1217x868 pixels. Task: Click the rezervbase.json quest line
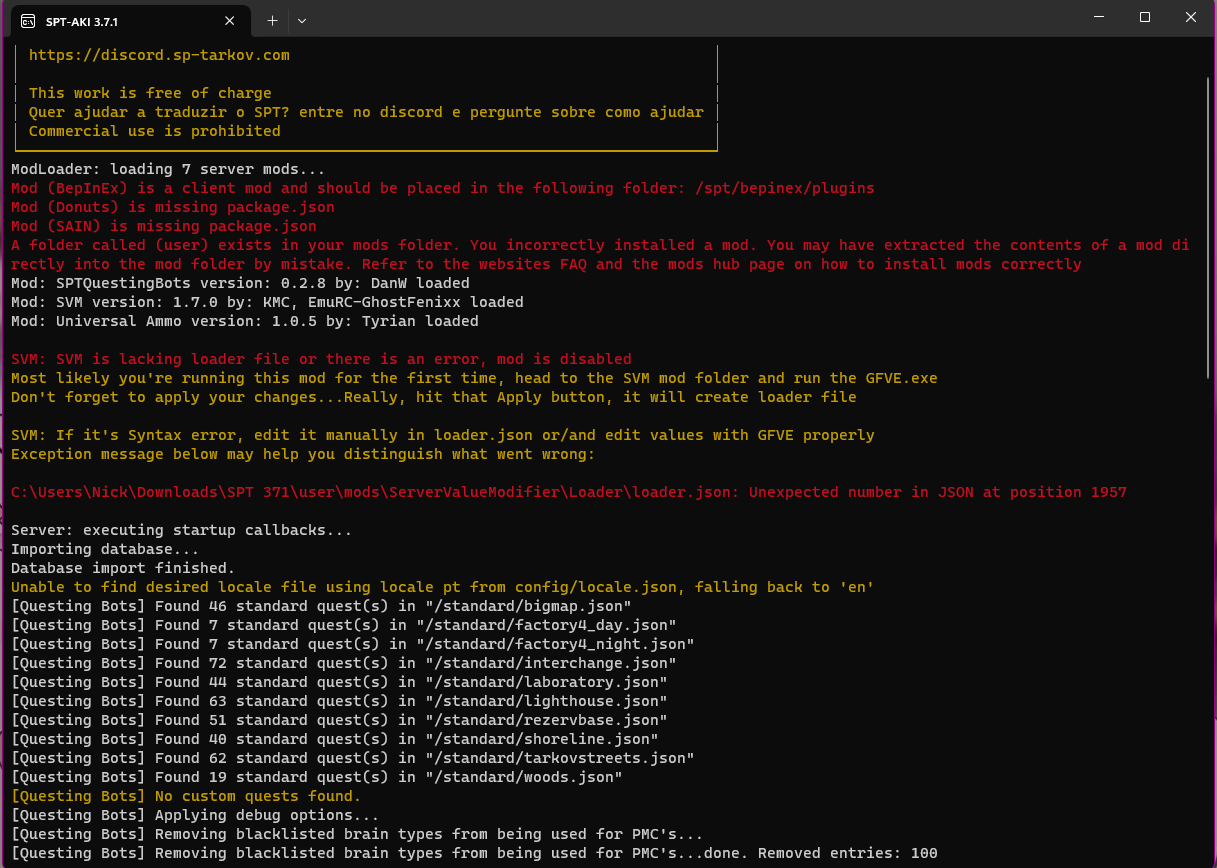(x=339, y=720)
